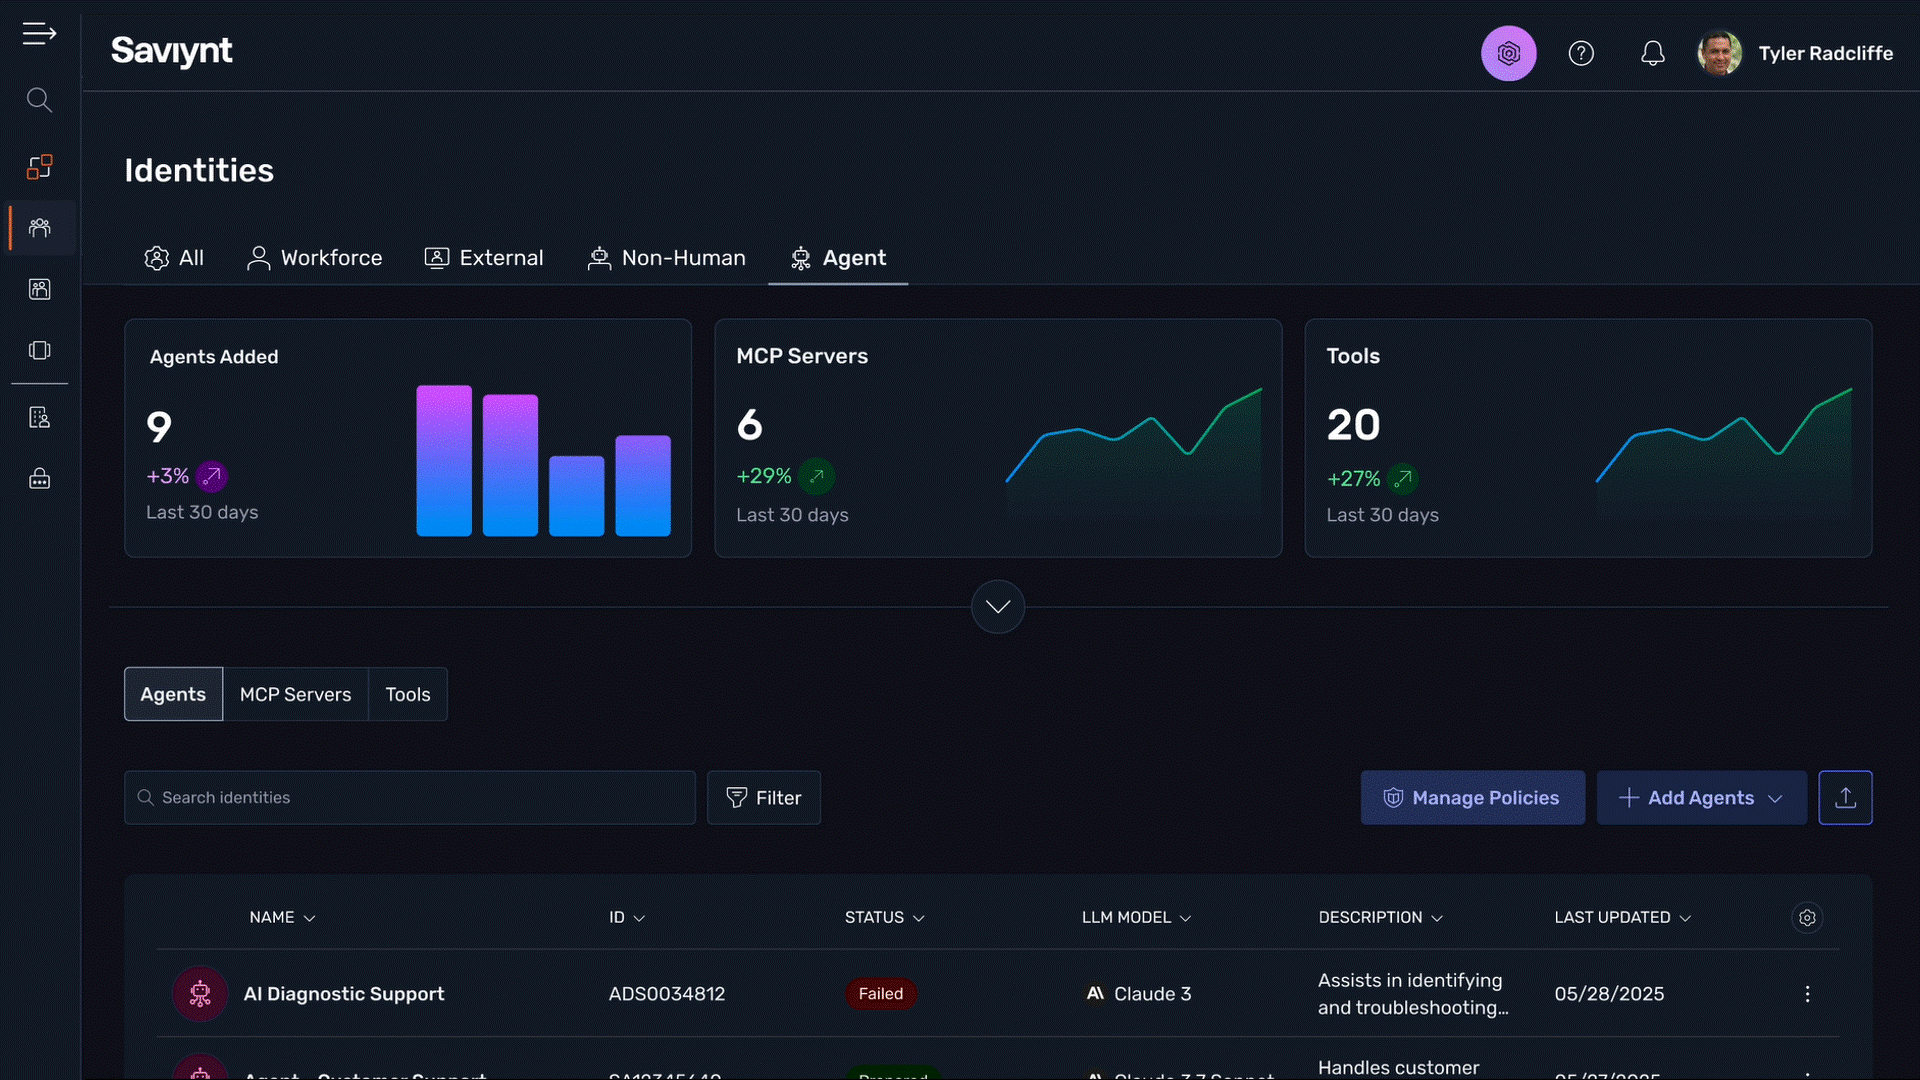Switch to the Workforce tab

[x=314, y=258]
